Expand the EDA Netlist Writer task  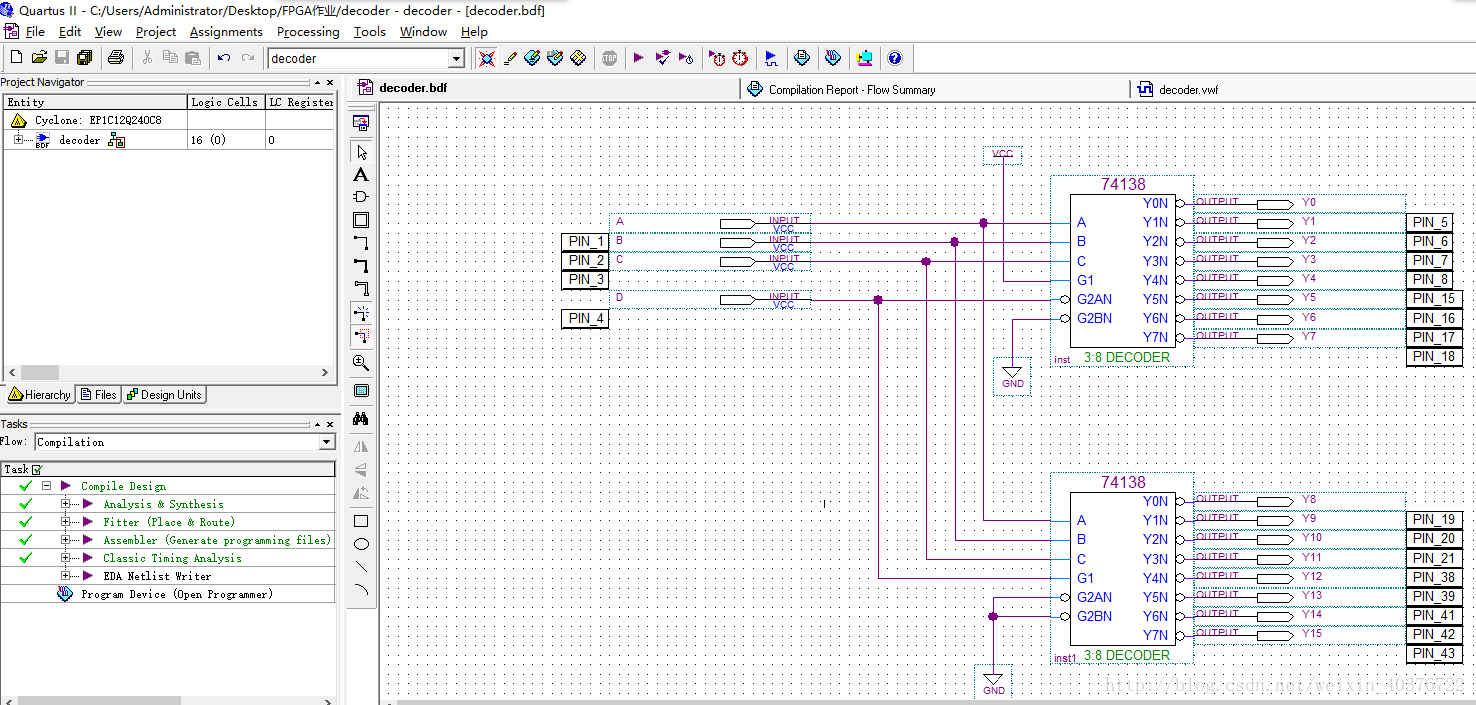(66, 576)
